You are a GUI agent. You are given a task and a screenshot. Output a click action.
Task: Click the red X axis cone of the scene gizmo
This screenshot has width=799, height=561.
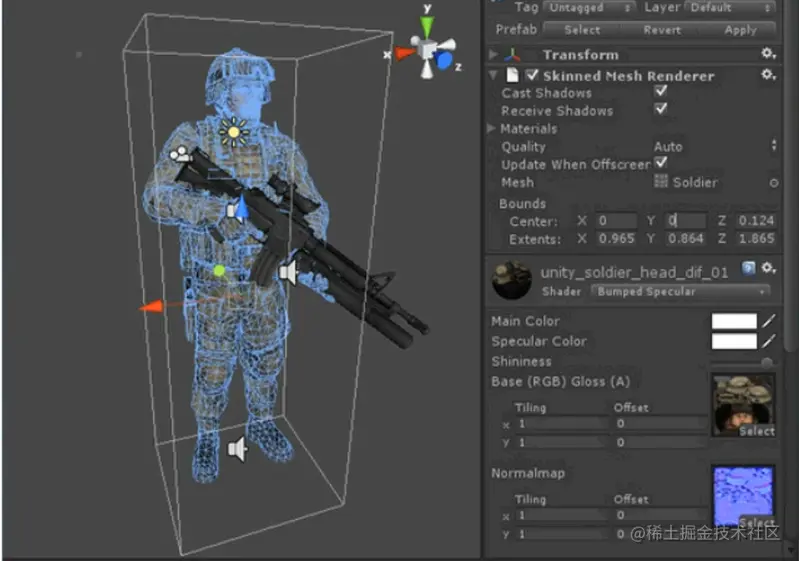(x=405, y=54)
